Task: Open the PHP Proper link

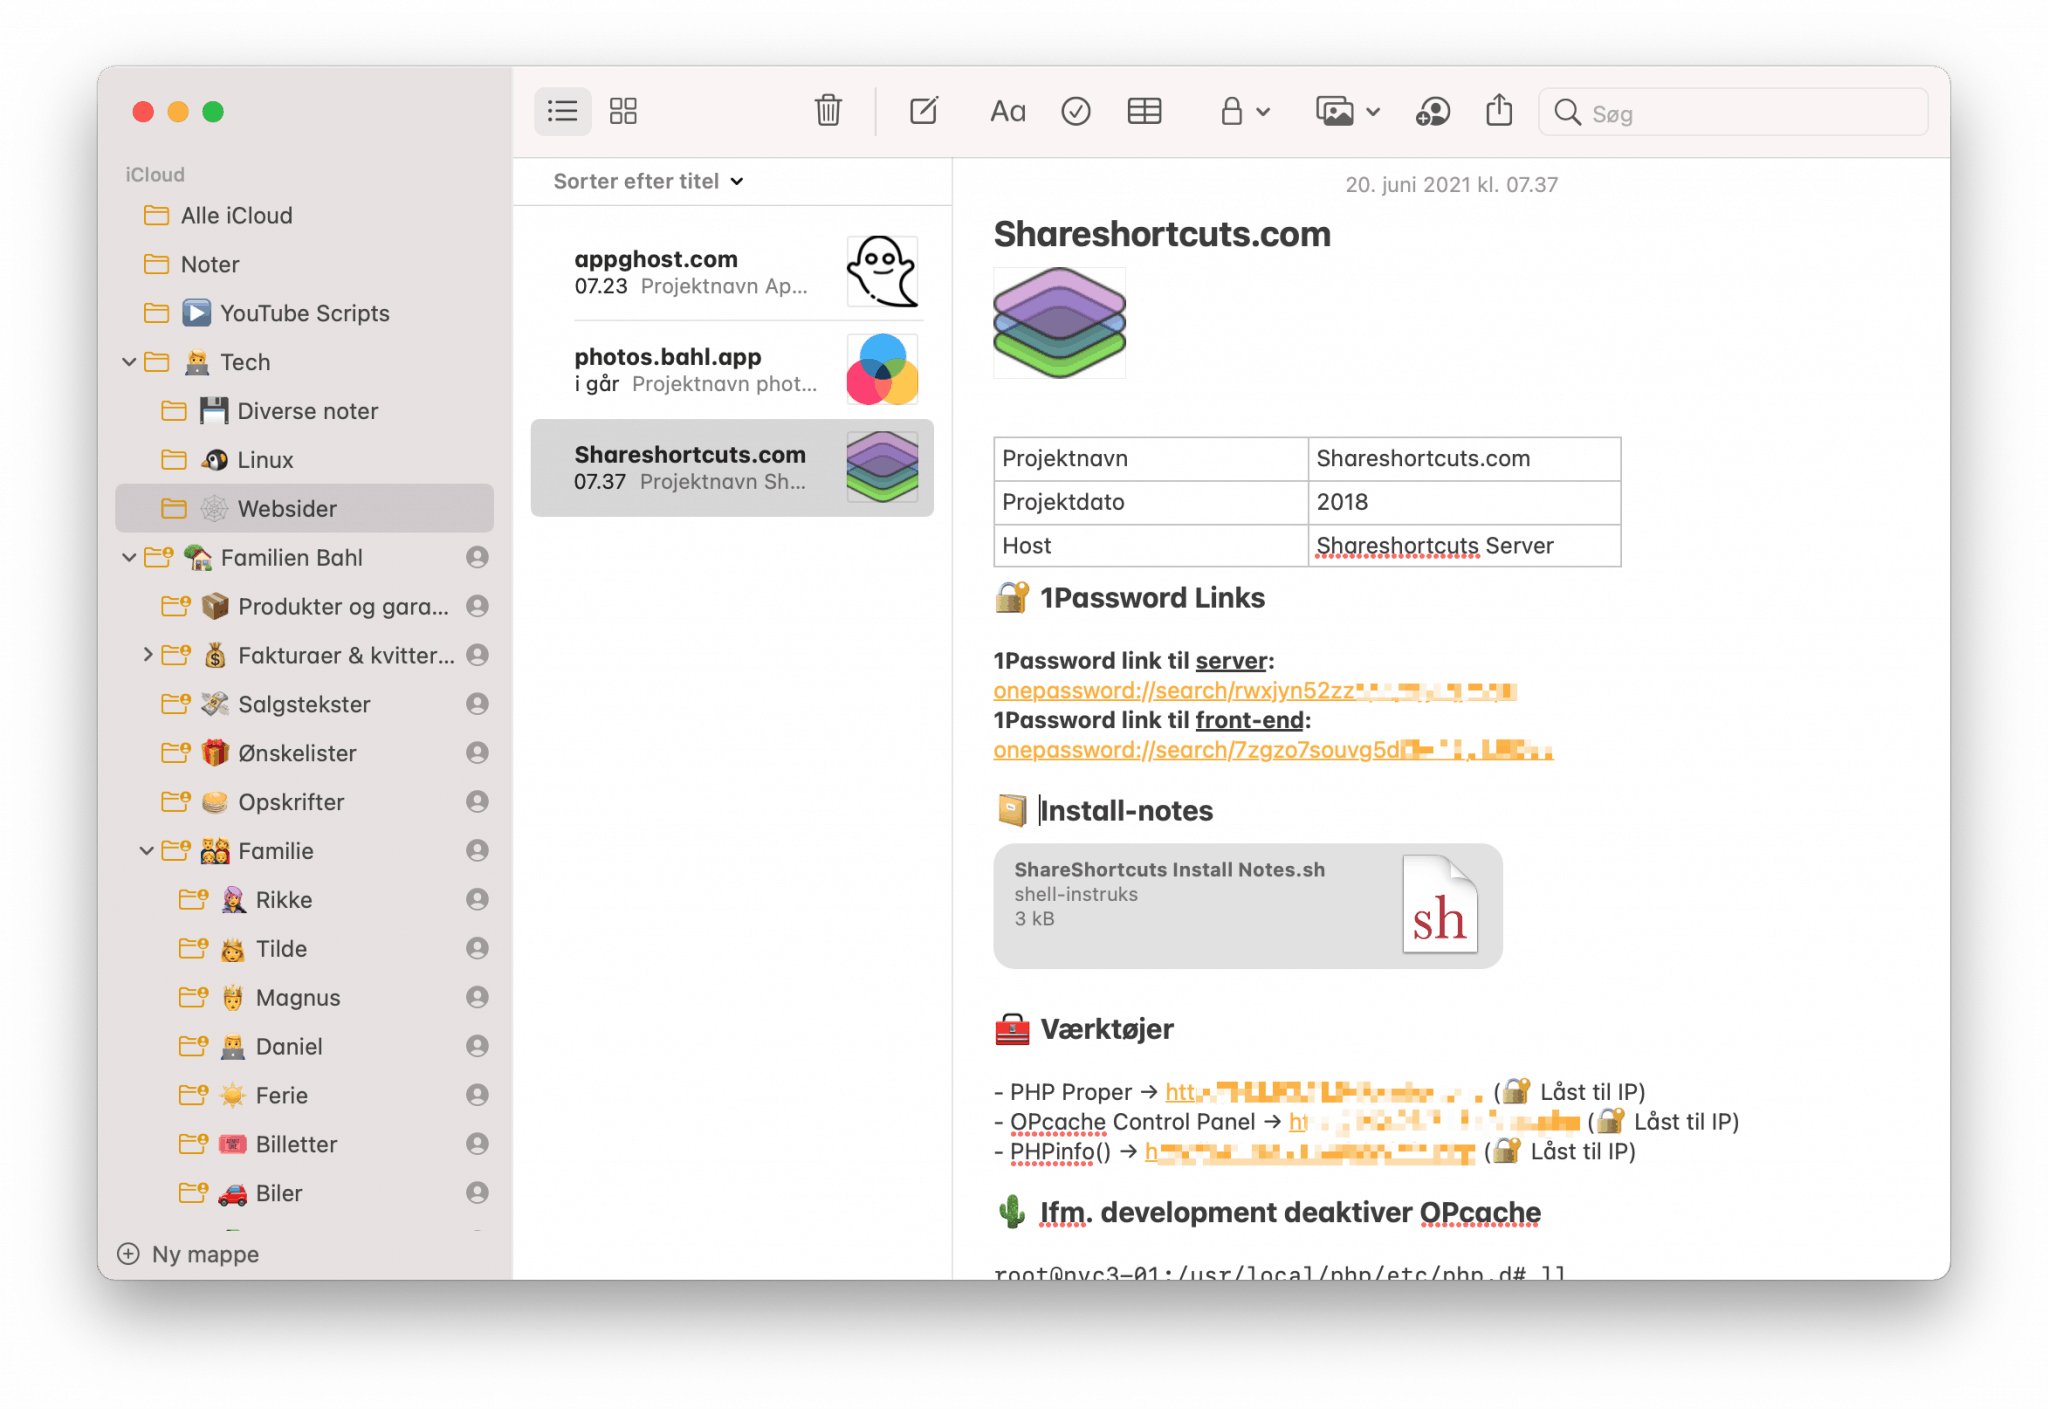Action: (x=1325, y=1092)
